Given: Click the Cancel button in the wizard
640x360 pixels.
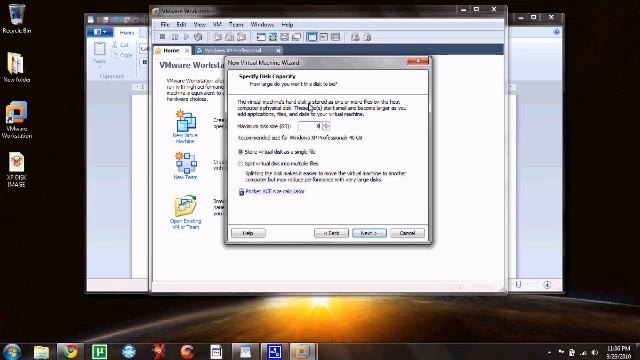Looking at the screenshot, I should tap(407, 233).
